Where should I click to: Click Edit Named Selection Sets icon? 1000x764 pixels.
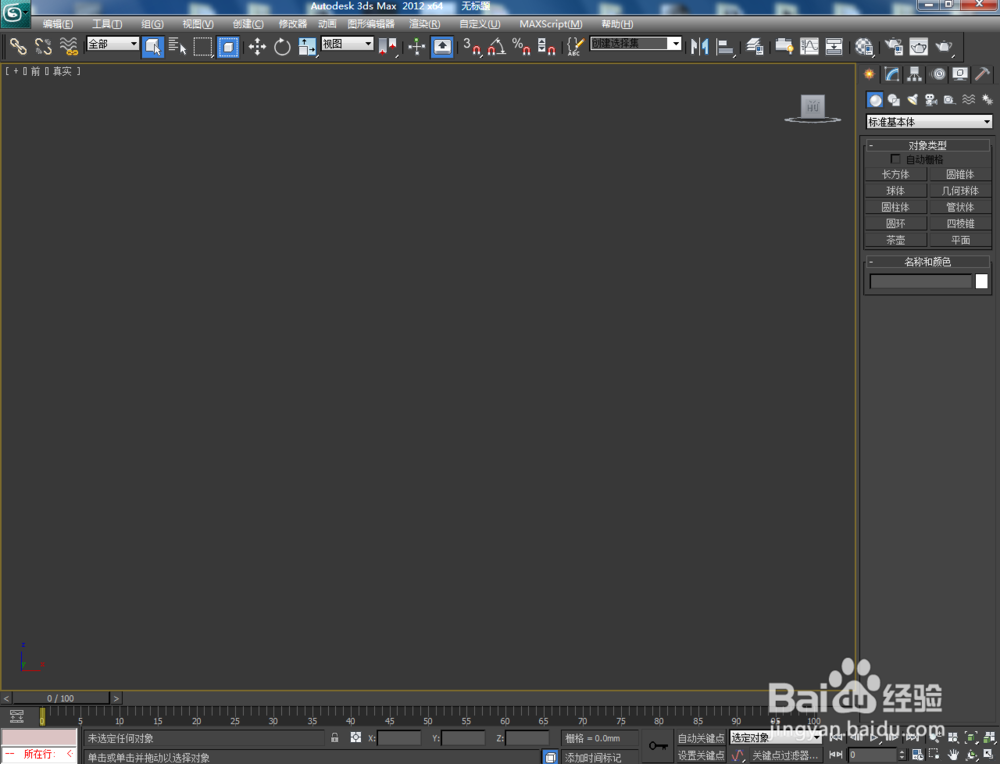pos(575,47)
